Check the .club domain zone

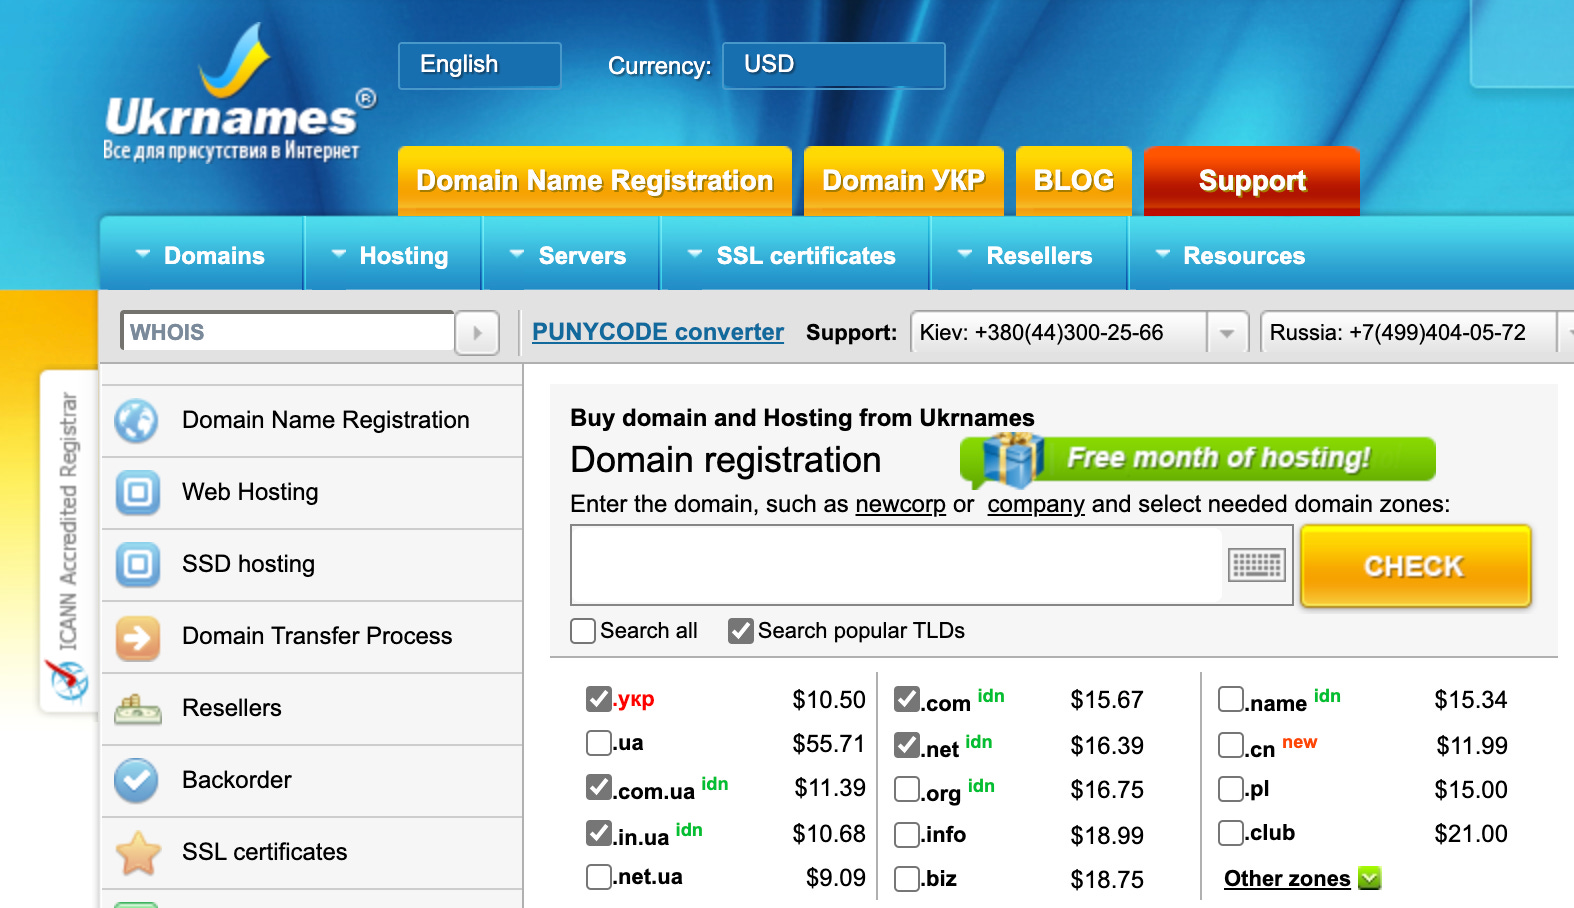(1231, 833)
